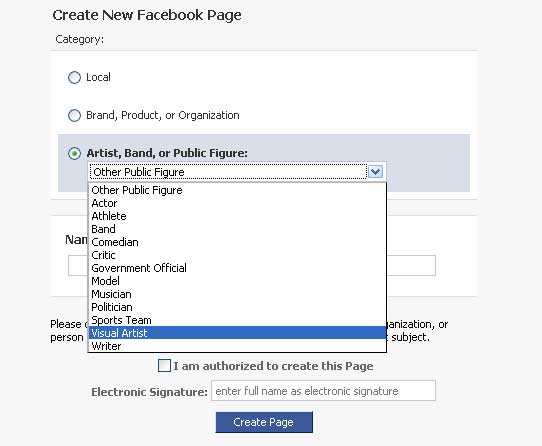Pick Musician from the category options
The height and width of the screenshot is (446, 542).
pos(237,294)
